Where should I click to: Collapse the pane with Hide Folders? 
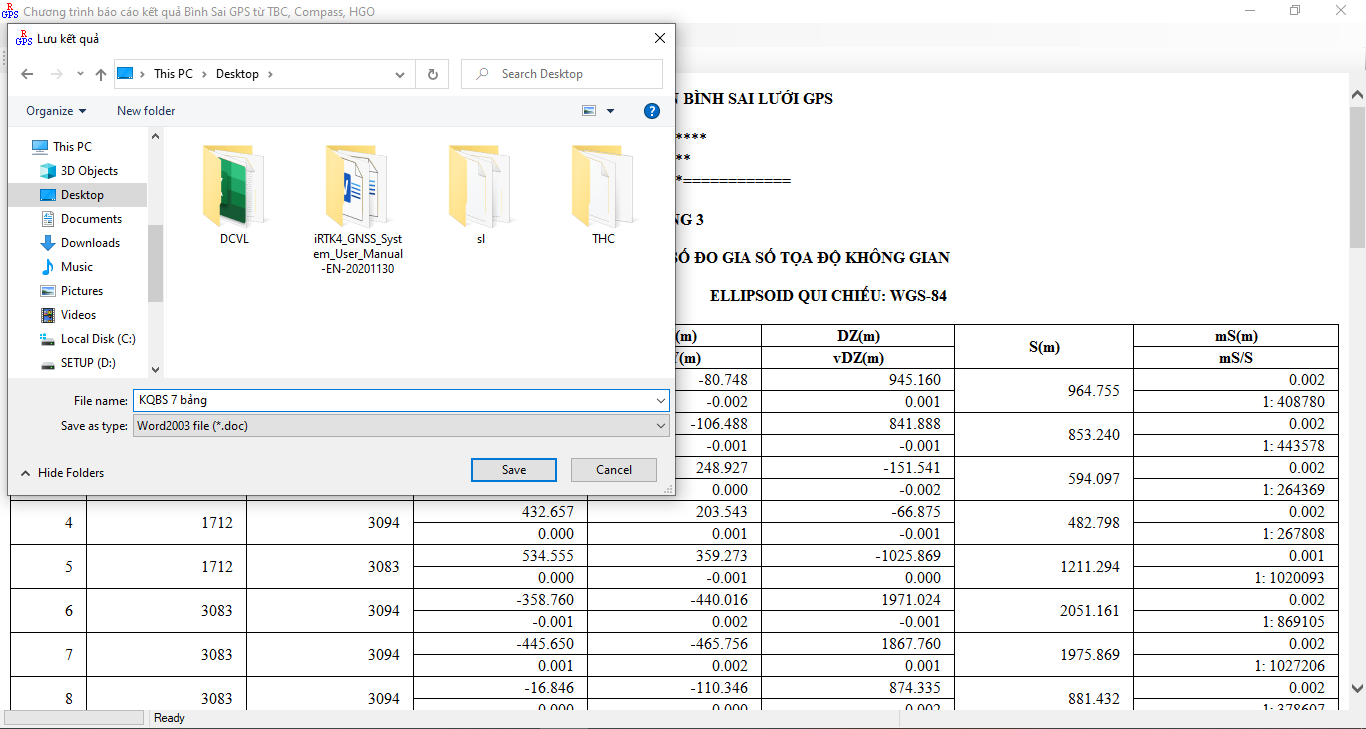point(62,473)
